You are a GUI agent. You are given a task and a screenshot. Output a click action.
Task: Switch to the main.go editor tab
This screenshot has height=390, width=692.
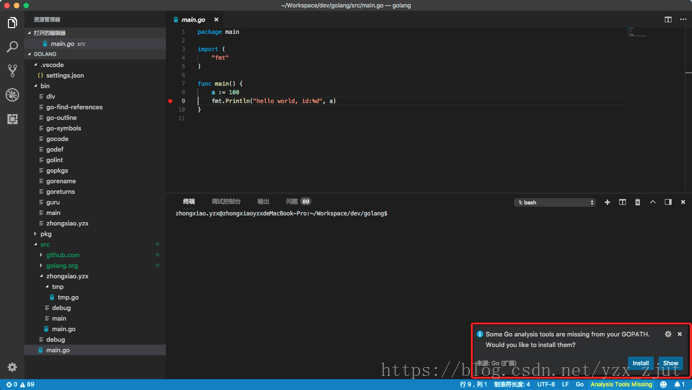coord(193,19)
